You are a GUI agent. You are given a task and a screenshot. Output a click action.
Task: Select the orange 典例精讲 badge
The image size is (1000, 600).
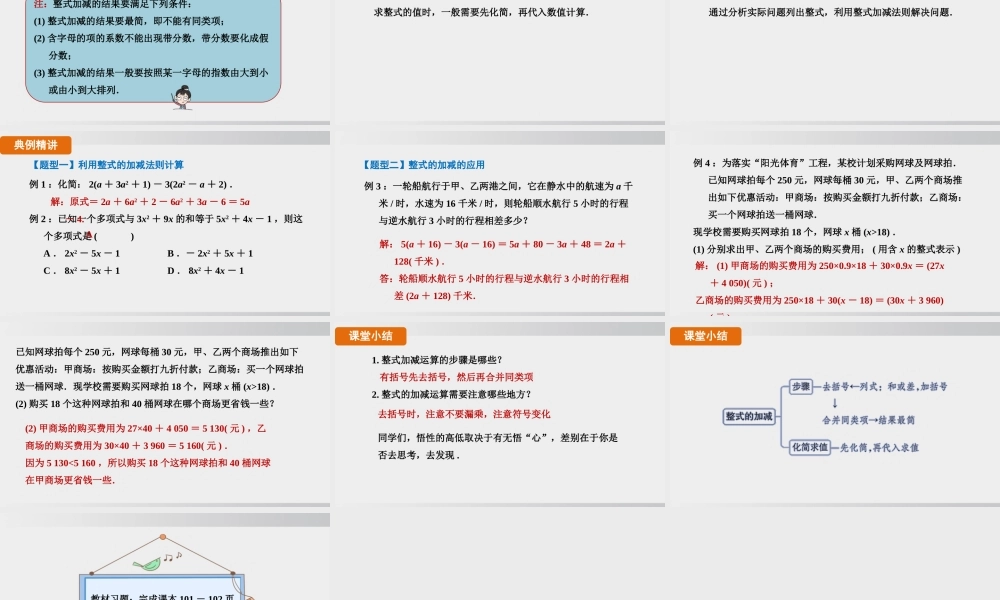click(x=36, y=145)
